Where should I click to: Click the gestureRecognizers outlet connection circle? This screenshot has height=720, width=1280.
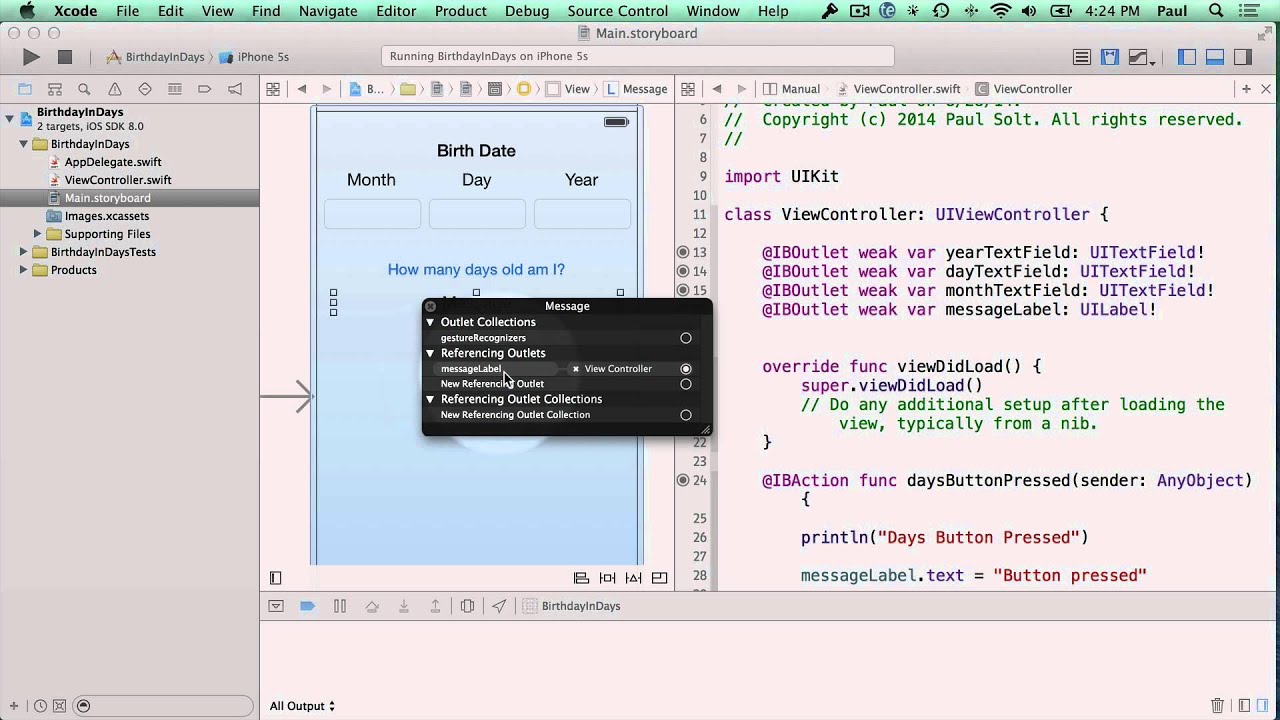click(686, 338)
